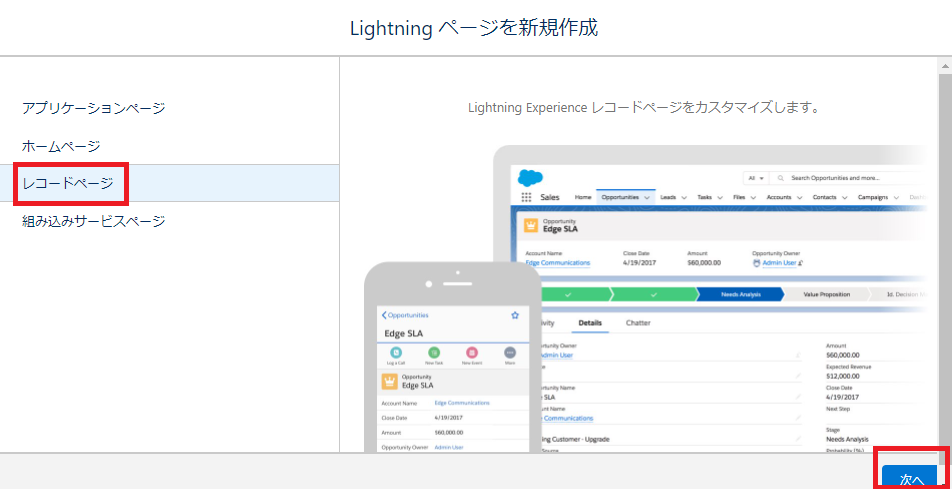Viewport: 952px width, 489px height.
Task: Click the preview pane vertical scrollbar track
Action: pos(945,261)
